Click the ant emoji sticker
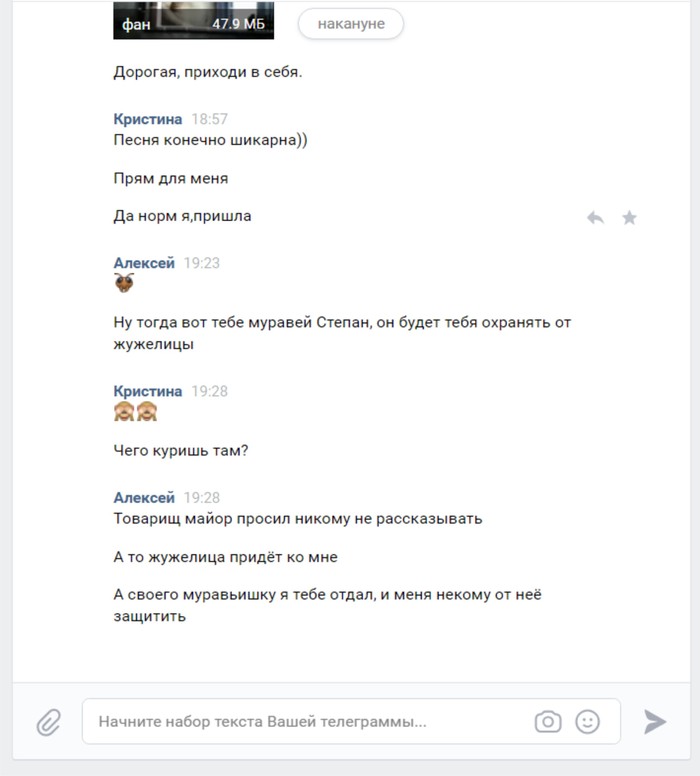The width and height of the screenshot is (700, 776). point(124,283)
